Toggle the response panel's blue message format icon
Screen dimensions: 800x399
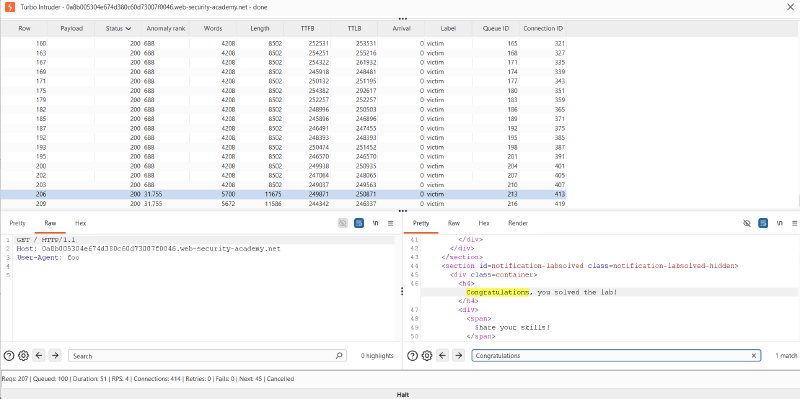(x=763, y=223)
